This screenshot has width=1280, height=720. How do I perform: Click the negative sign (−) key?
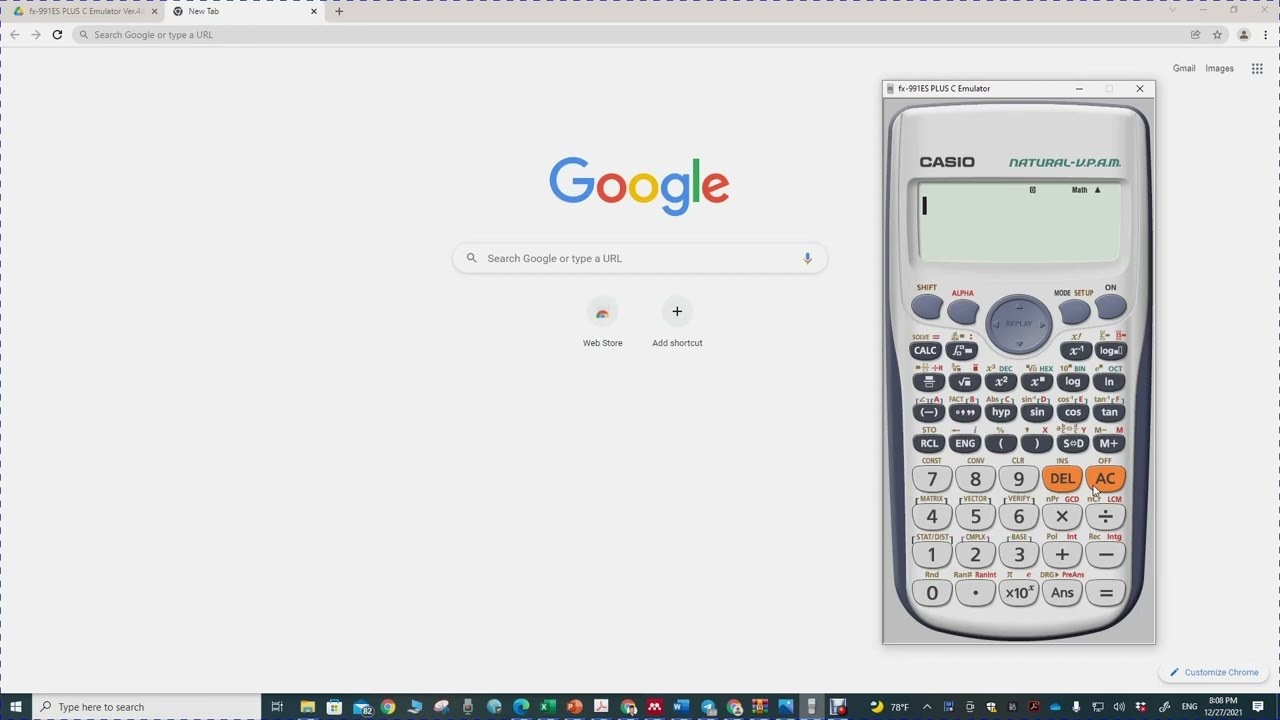(929, 412)
